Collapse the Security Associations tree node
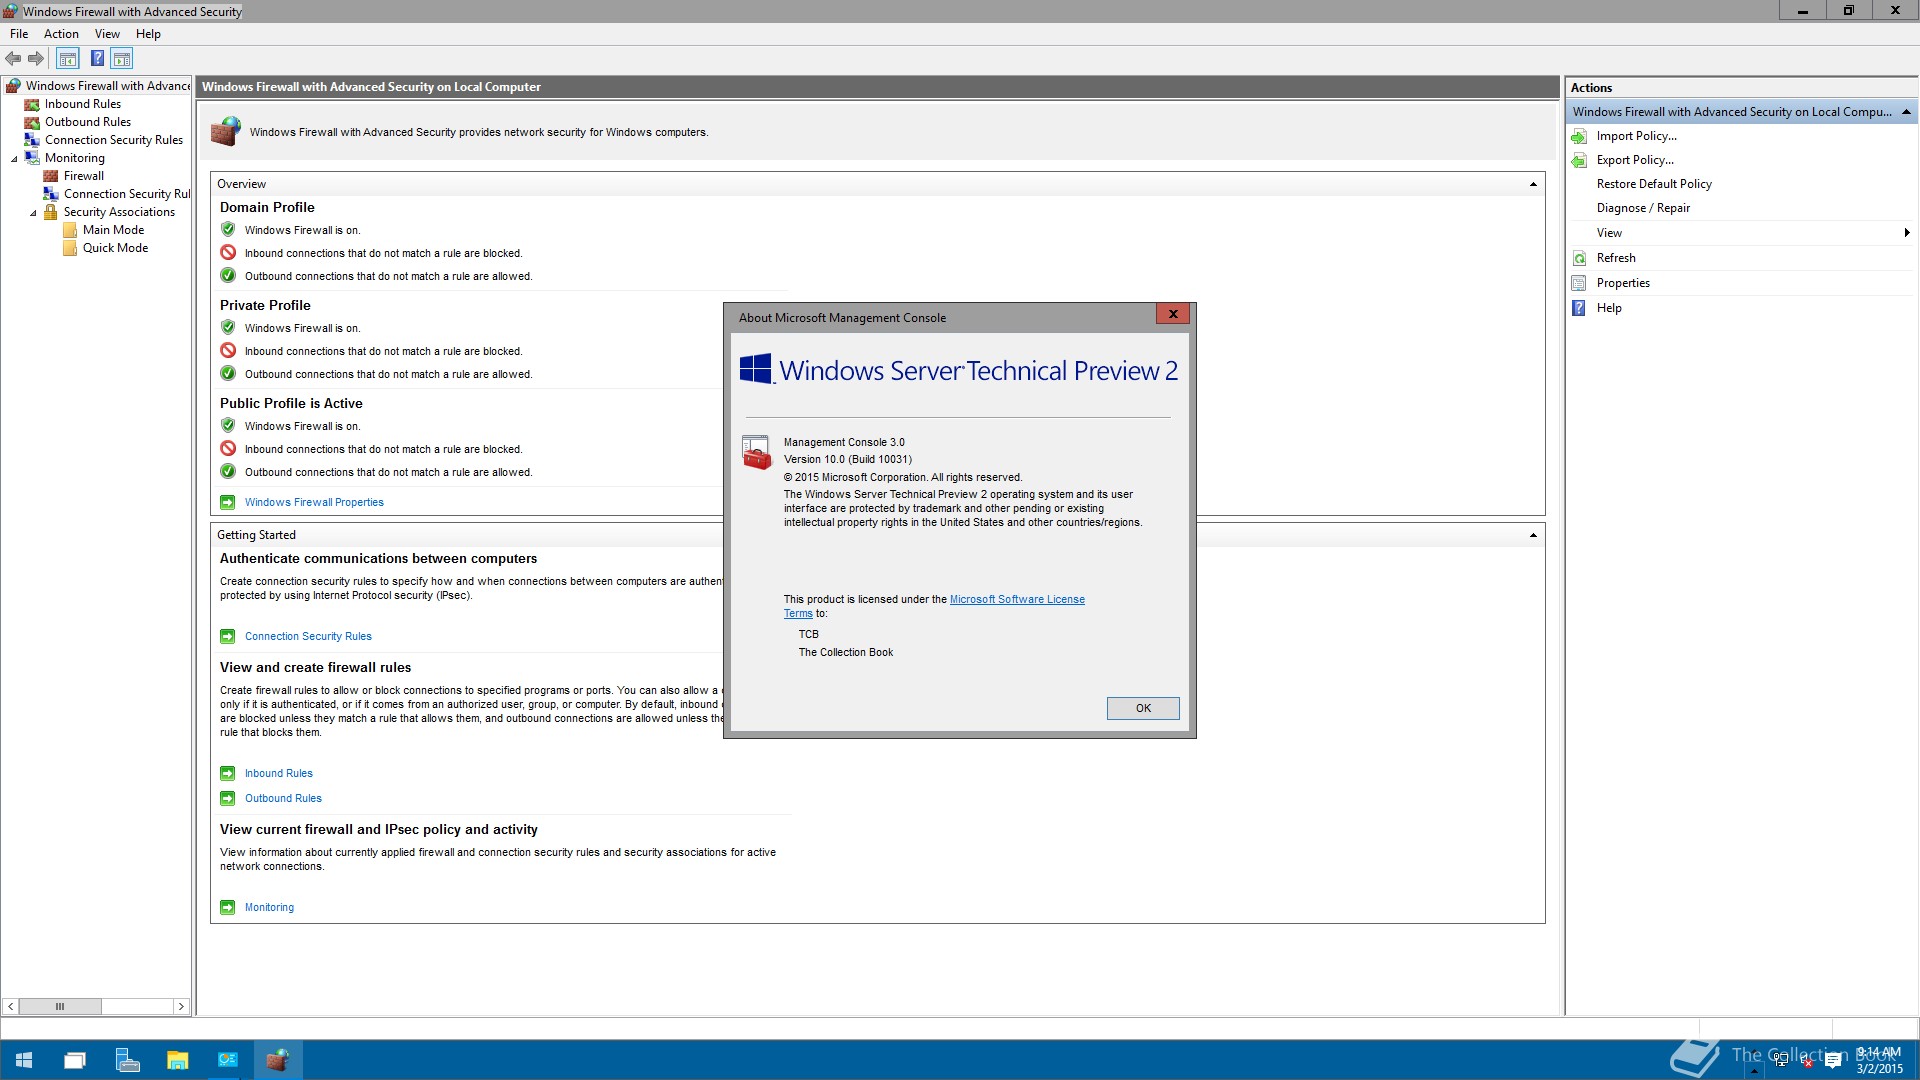1920x1080 pixels. coord(33,213)
